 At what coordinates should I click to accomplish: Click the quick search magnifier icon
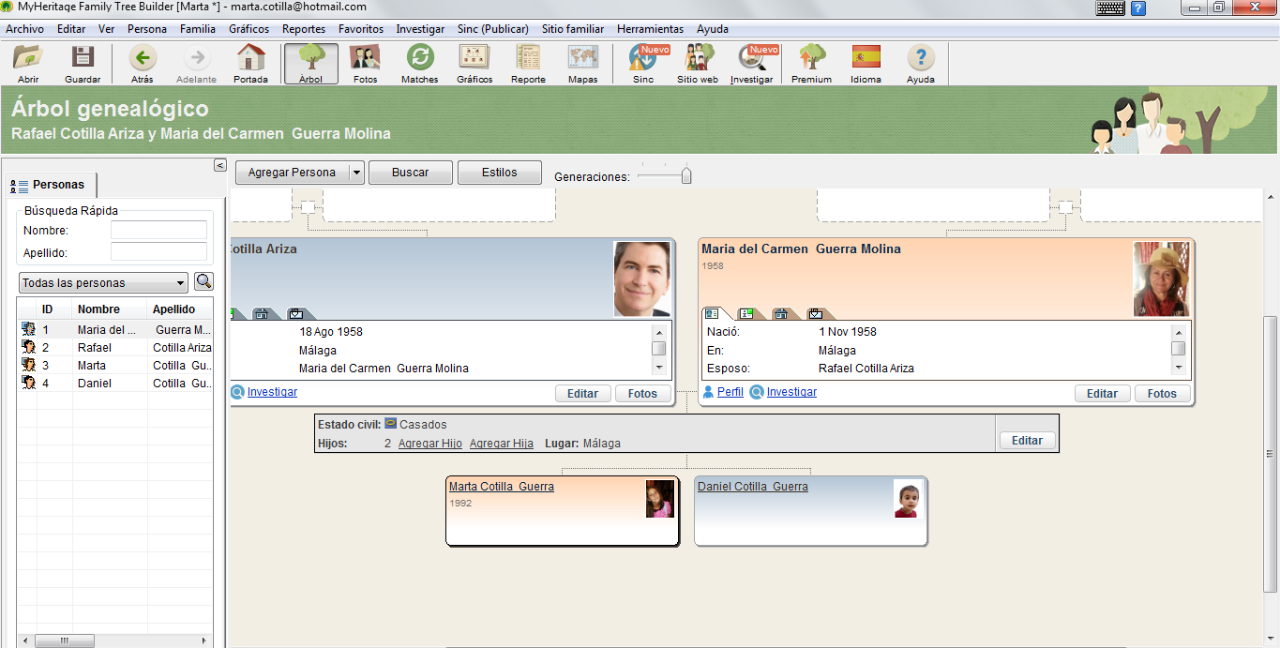pos(203,282)
